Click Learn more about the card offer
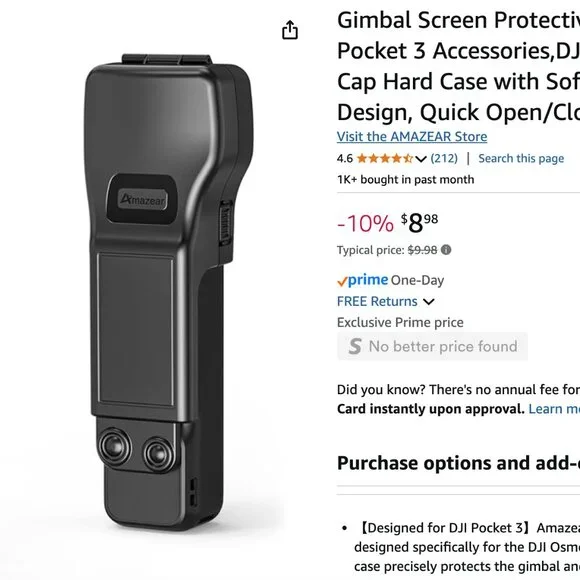 [x=554, y=409]
